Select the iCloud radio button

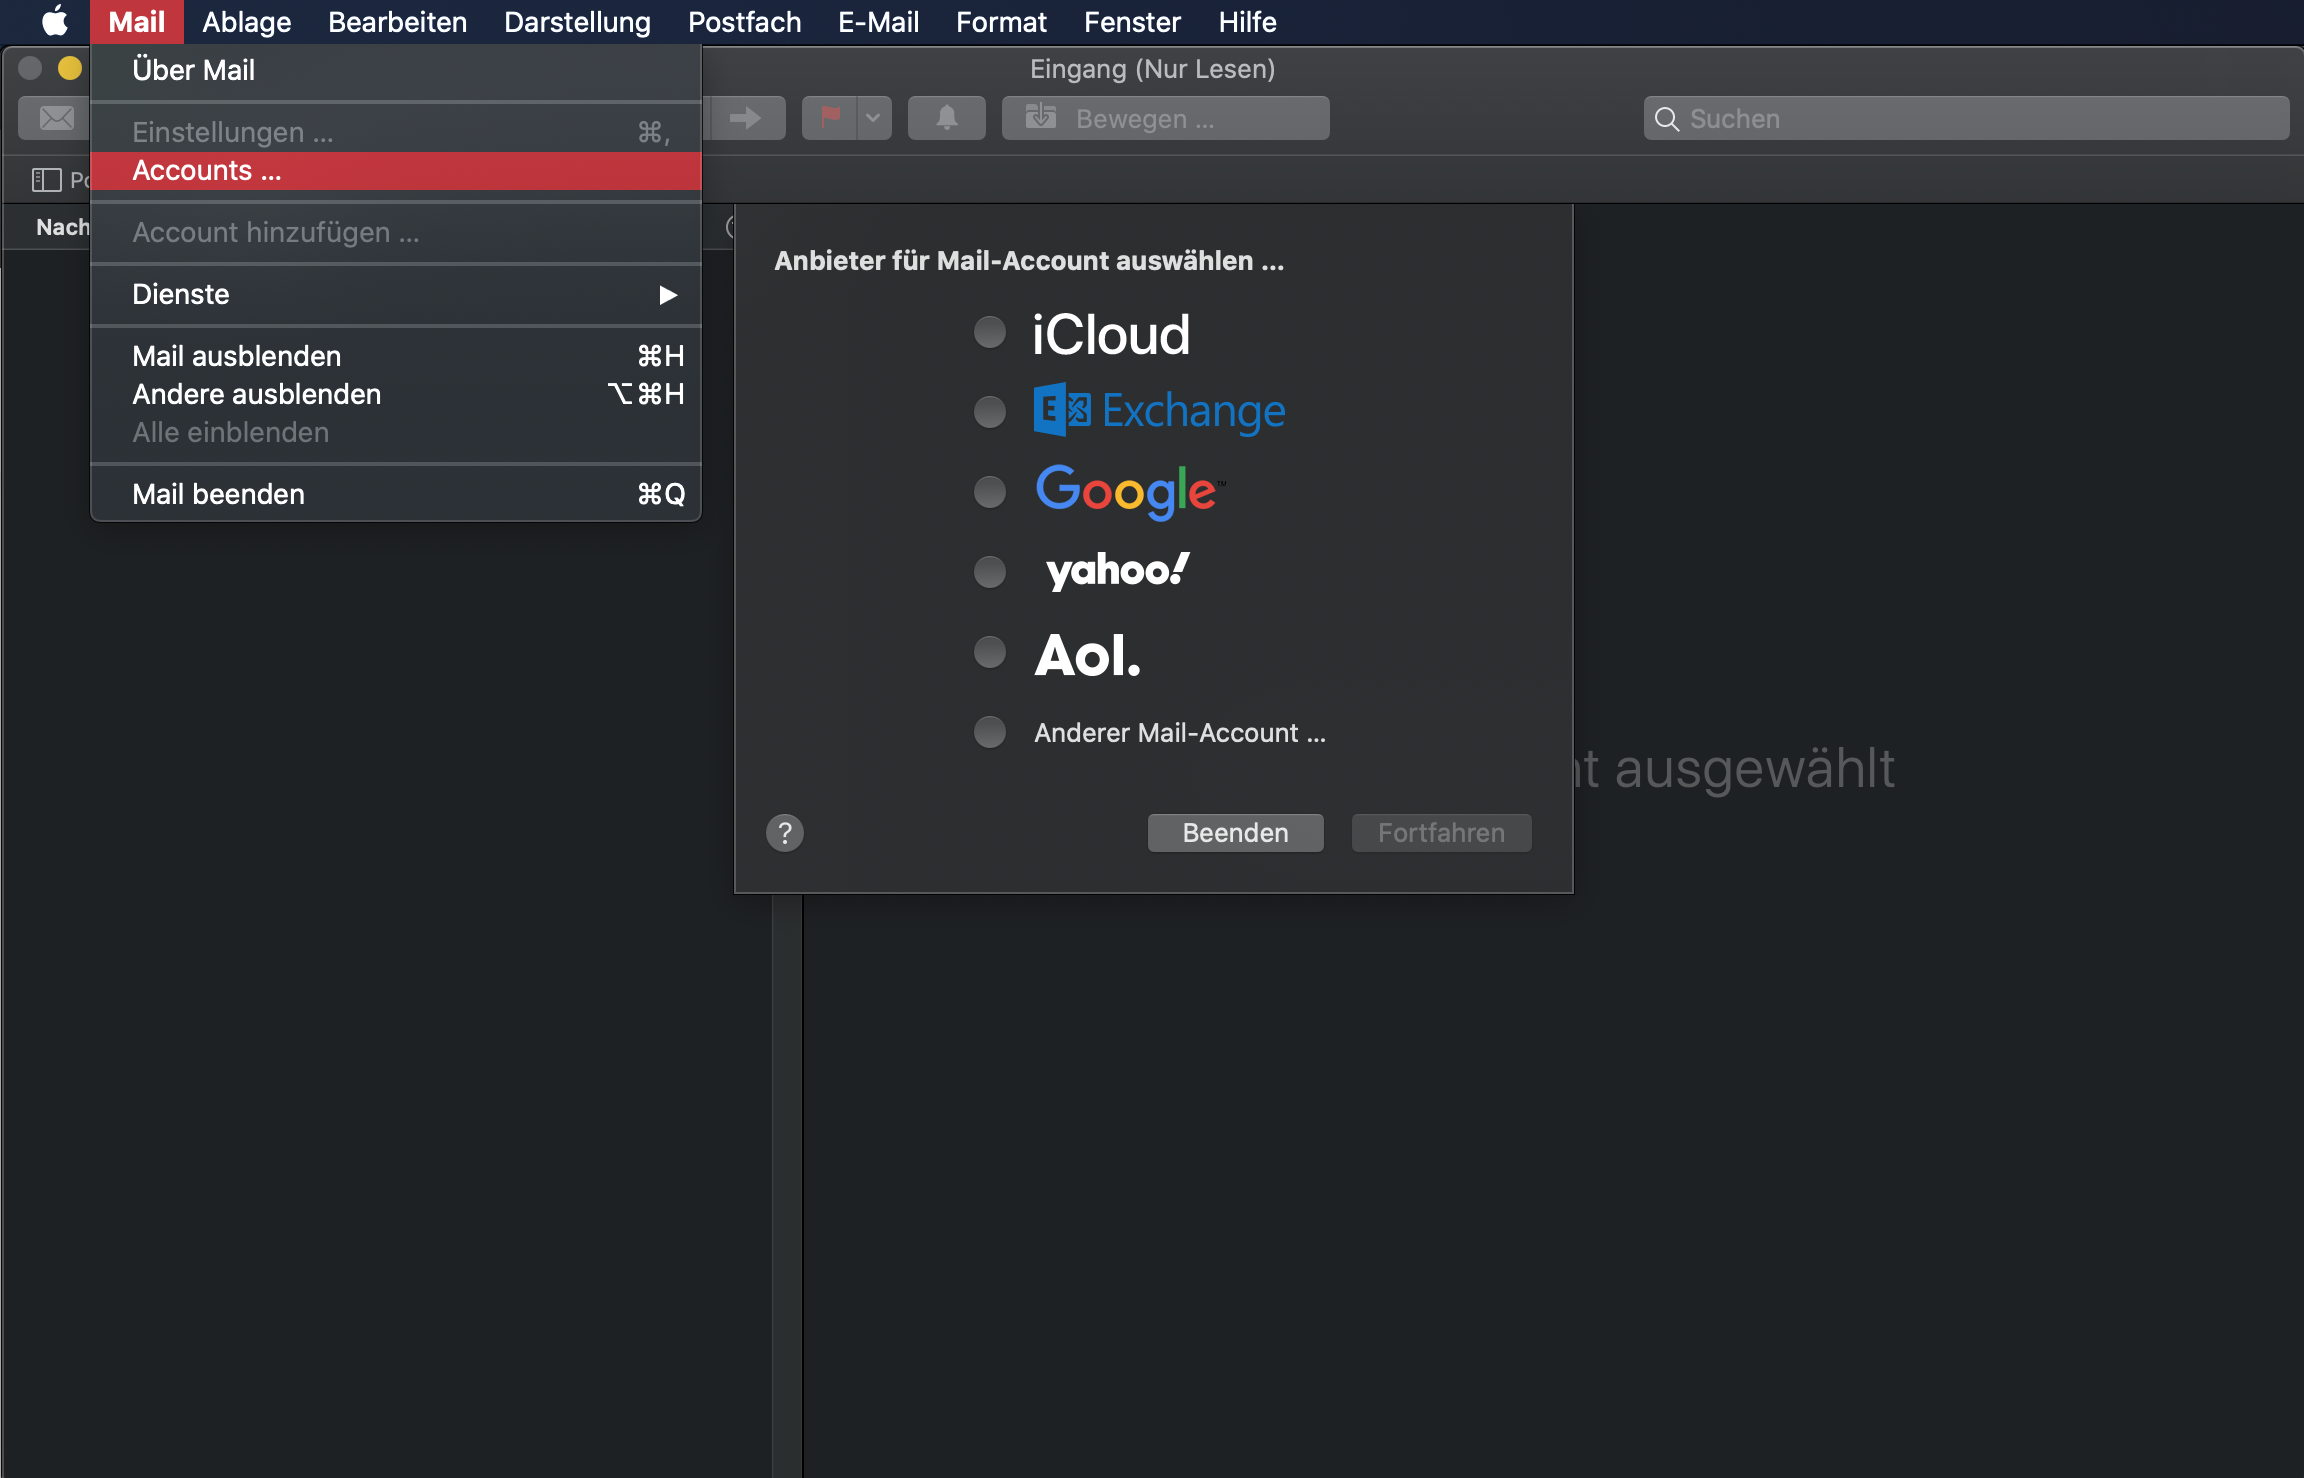990,332
